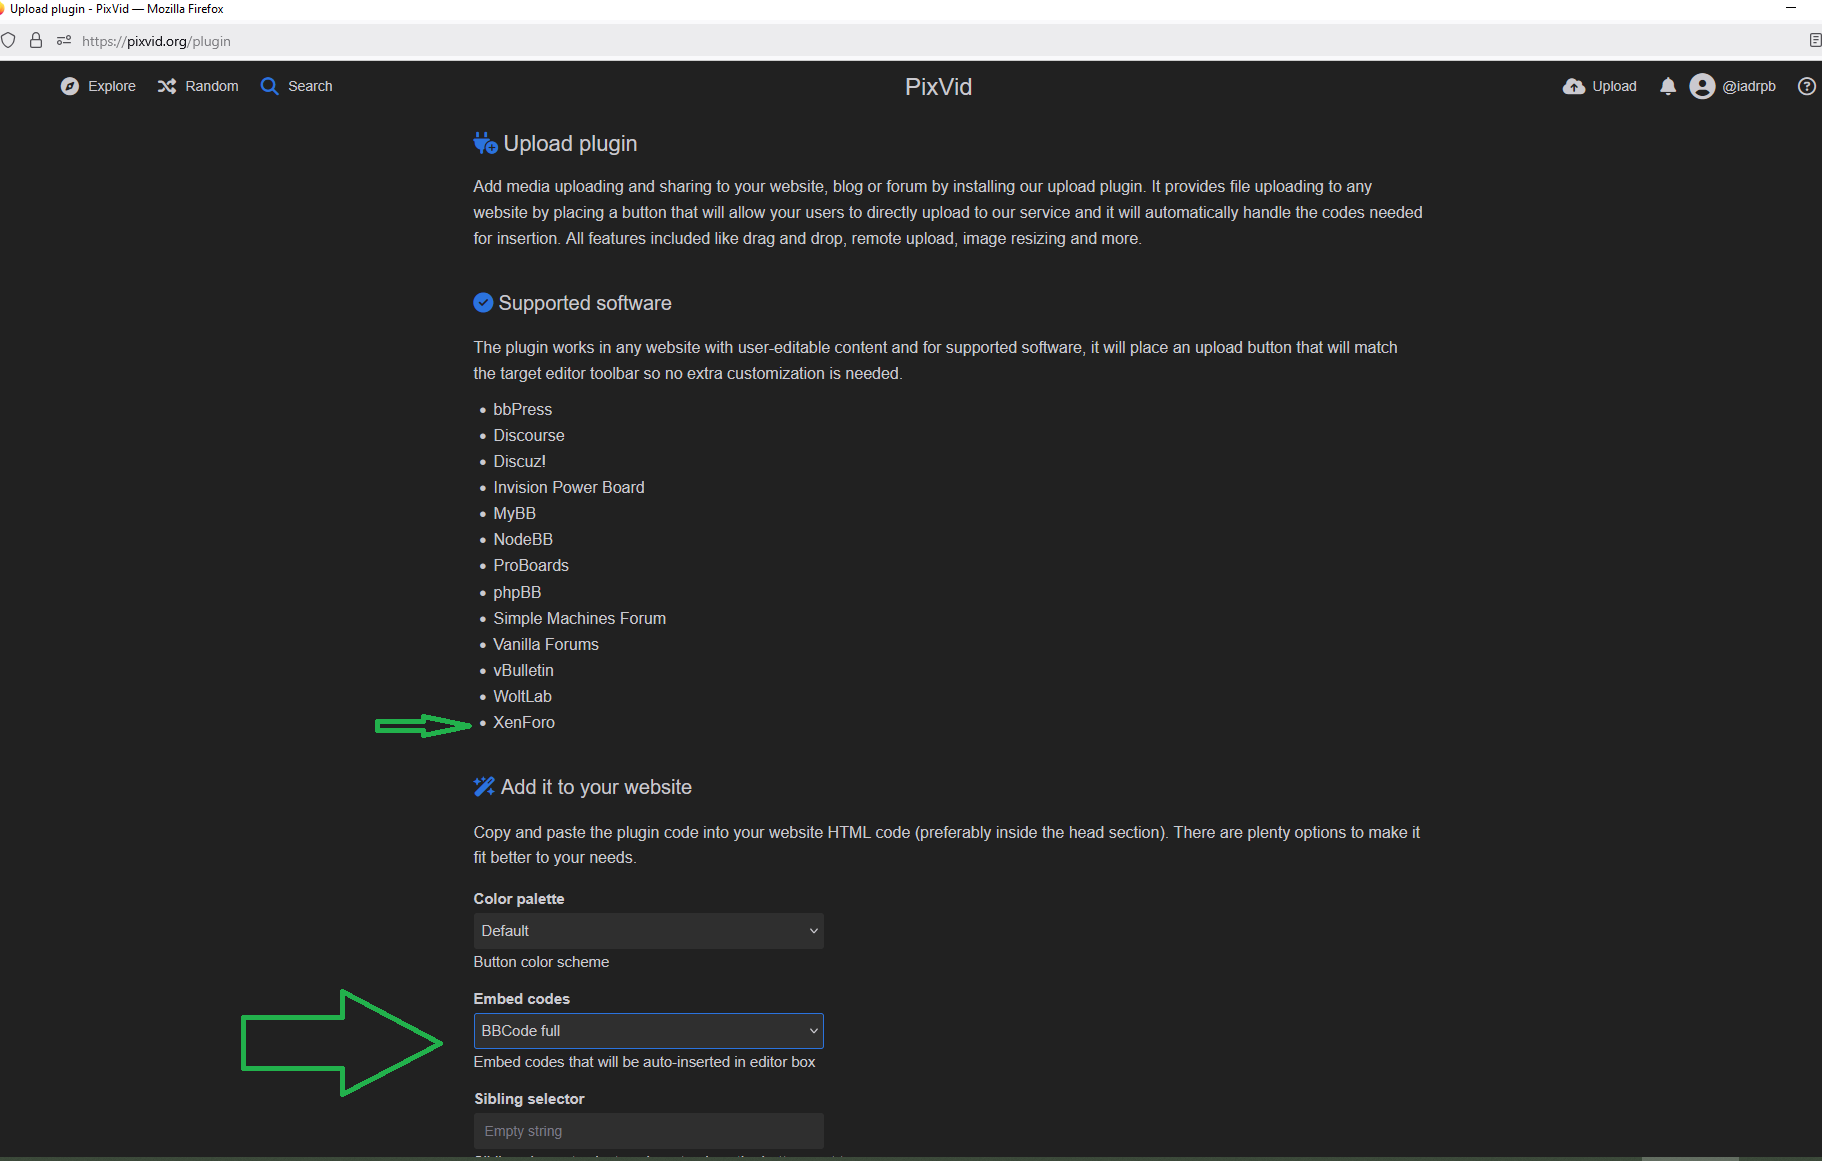Go to the PixVid home logo
The image size is (1822, 1161).
pos(938,87)
